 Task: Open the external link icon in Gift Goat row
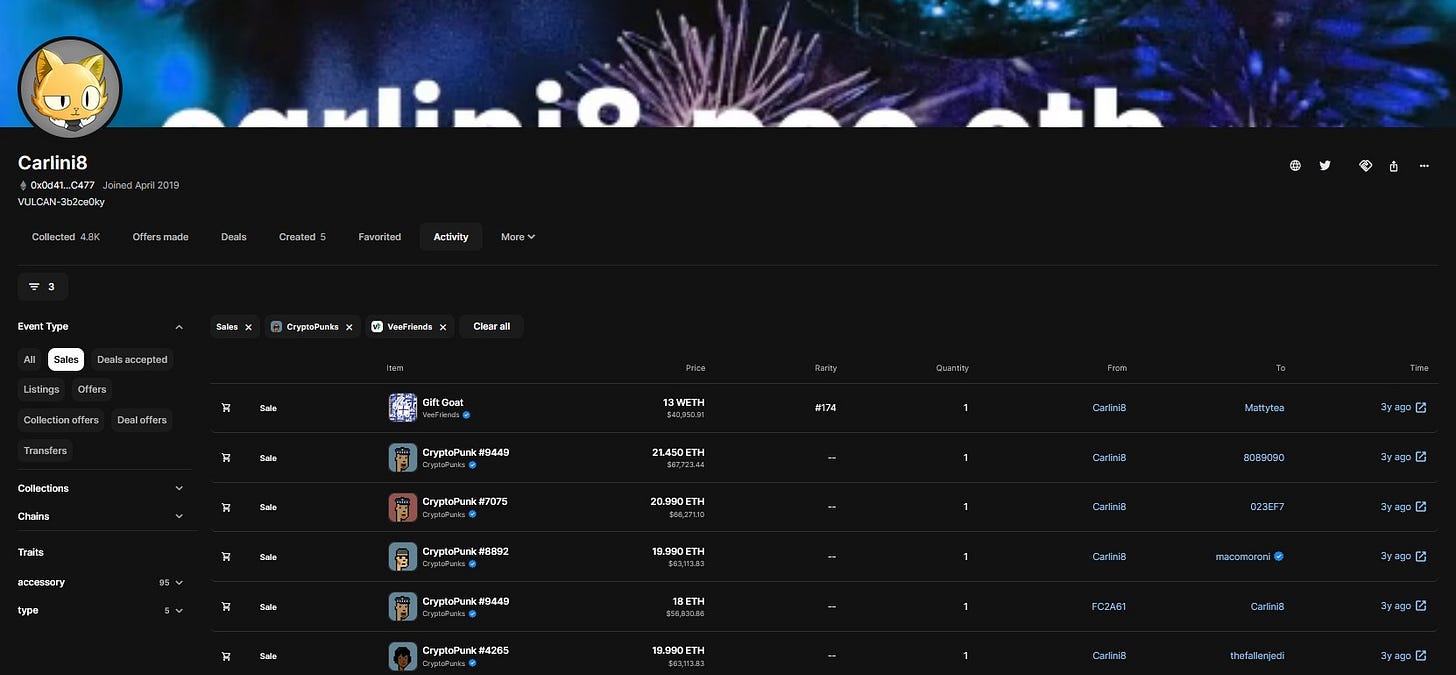coord(1421,408)
